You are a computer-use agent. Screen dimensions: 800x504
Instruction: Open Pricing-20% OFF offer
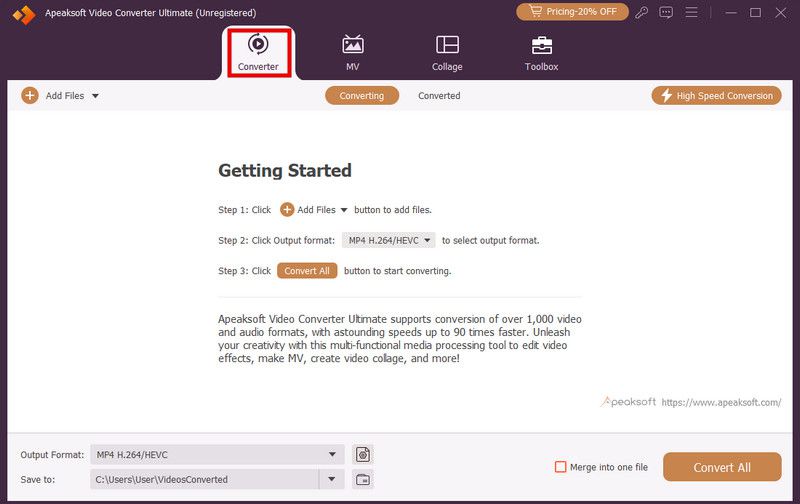click(x=572, y=12)
